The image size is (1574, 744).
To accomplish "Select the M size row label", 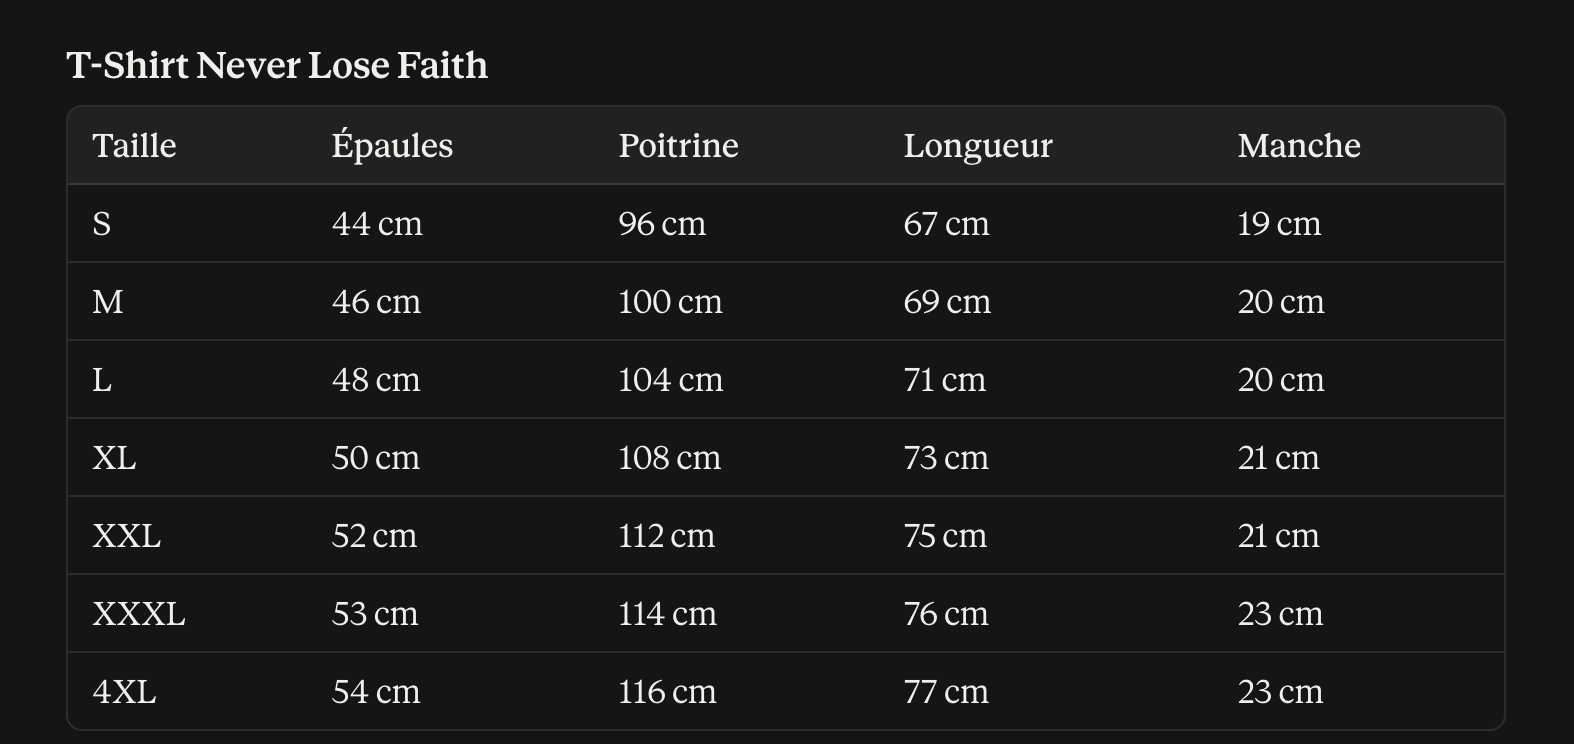I will coord(108,302).
